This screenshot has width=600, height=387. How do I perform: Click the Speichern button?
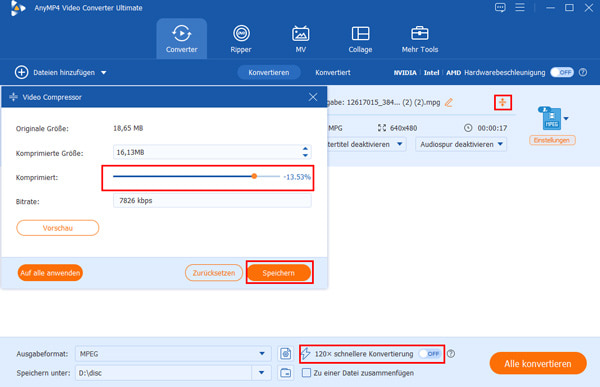279,273
